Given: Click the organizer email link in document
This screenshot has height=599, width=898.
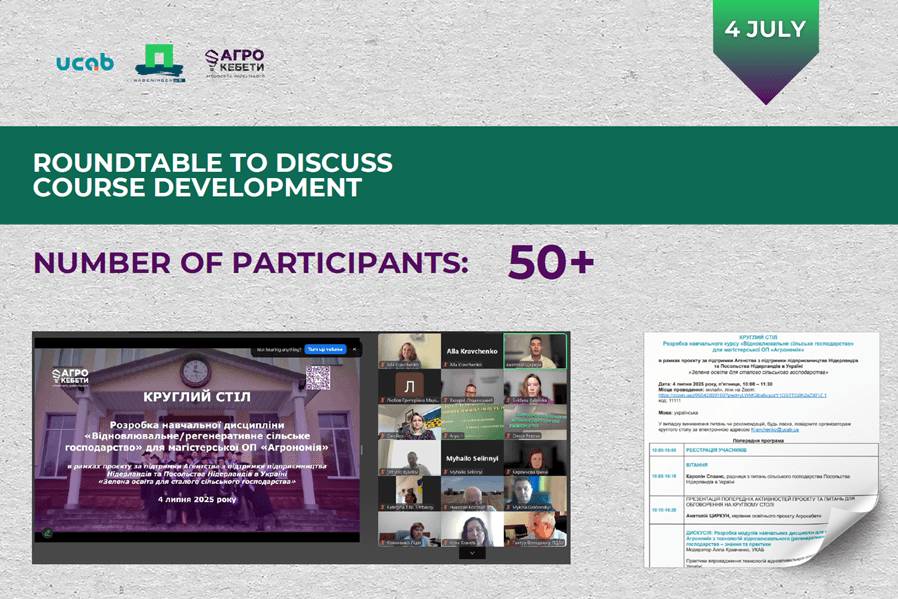Looking at the screenshot, I should pos(774,429).
